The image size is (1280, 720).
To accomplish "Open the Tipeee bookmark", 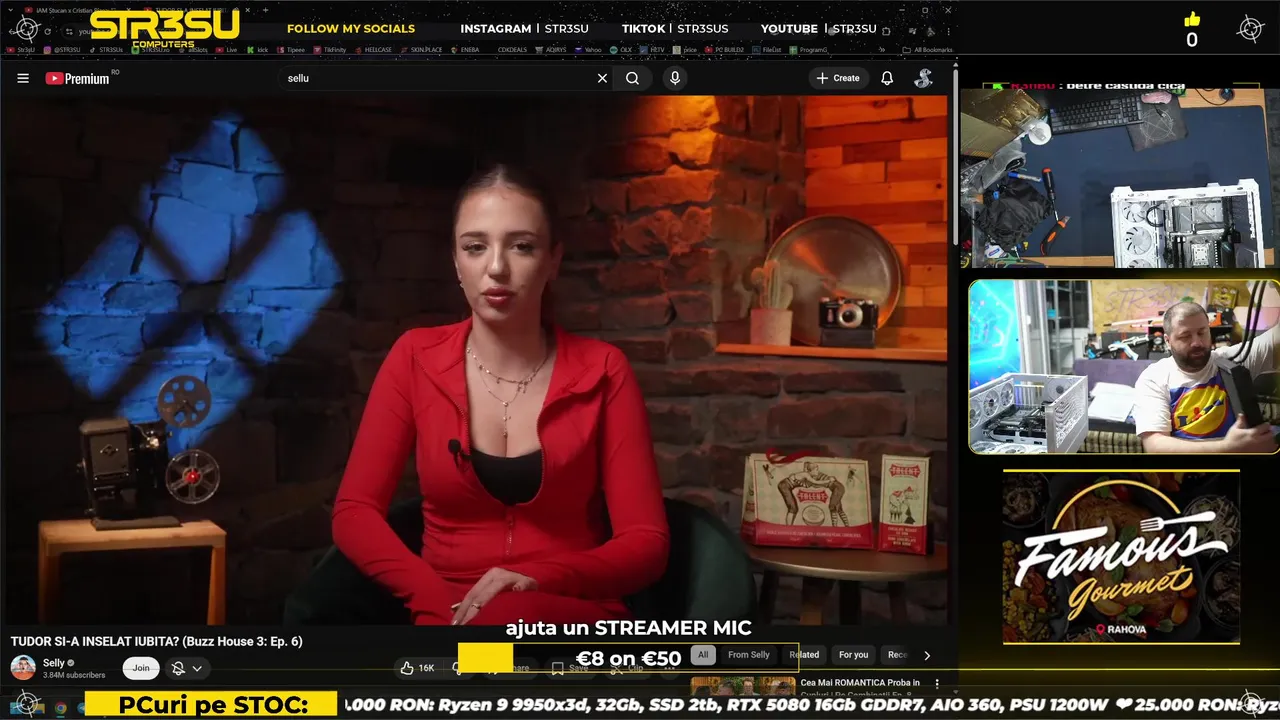I will coord(291,49).
